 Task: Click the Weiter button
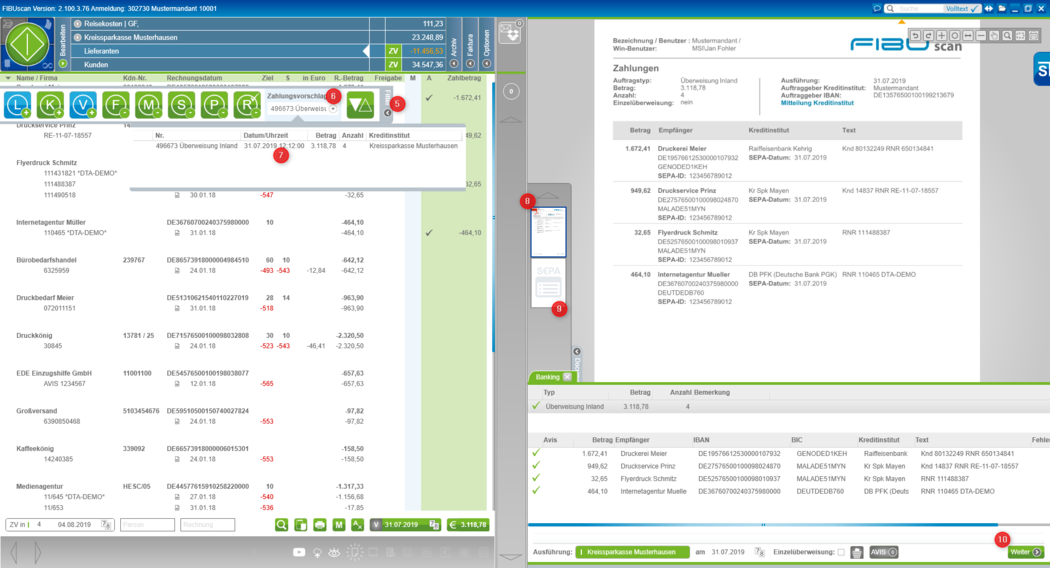[x=1025, y=552]
